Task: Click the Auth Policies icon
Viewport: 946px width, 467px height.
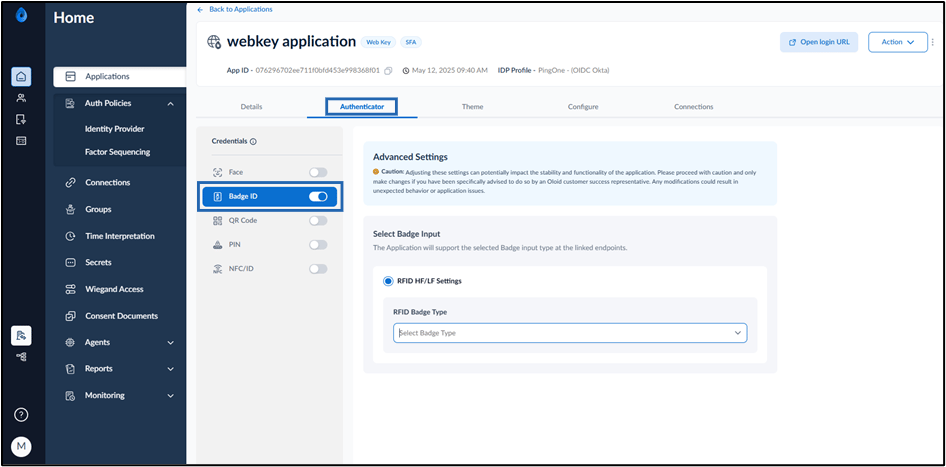Action: [x=70, y=103]
